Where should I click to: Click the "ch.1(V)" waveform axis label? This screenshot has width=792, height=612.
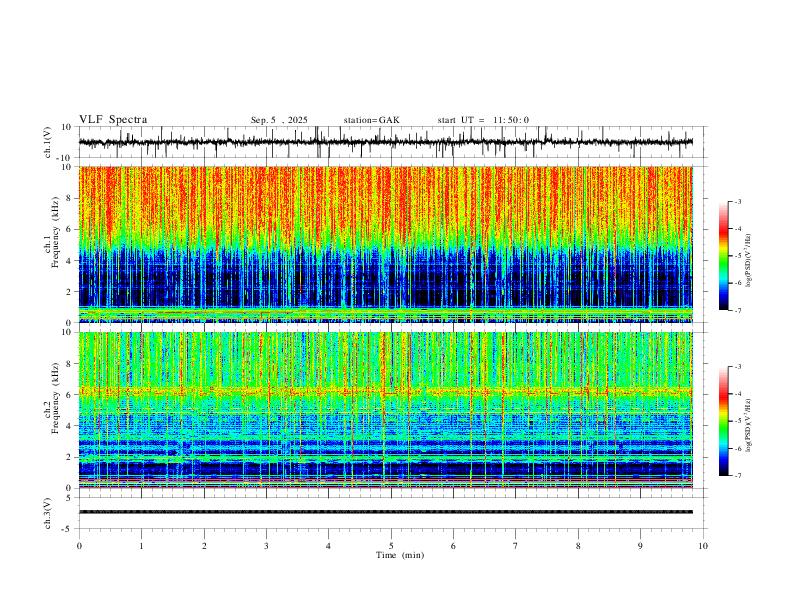pos(48,142)
